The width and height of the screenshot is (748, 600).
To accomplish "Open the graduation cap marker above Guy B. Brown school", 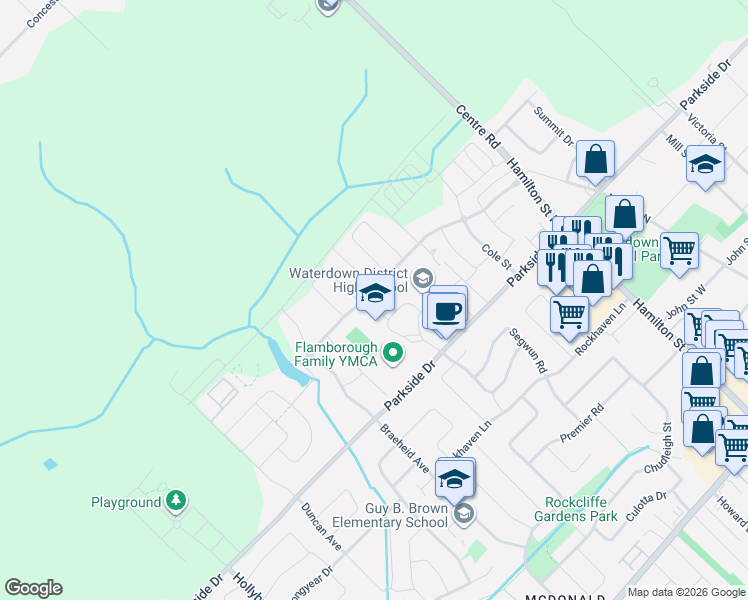I will point(454,479).
